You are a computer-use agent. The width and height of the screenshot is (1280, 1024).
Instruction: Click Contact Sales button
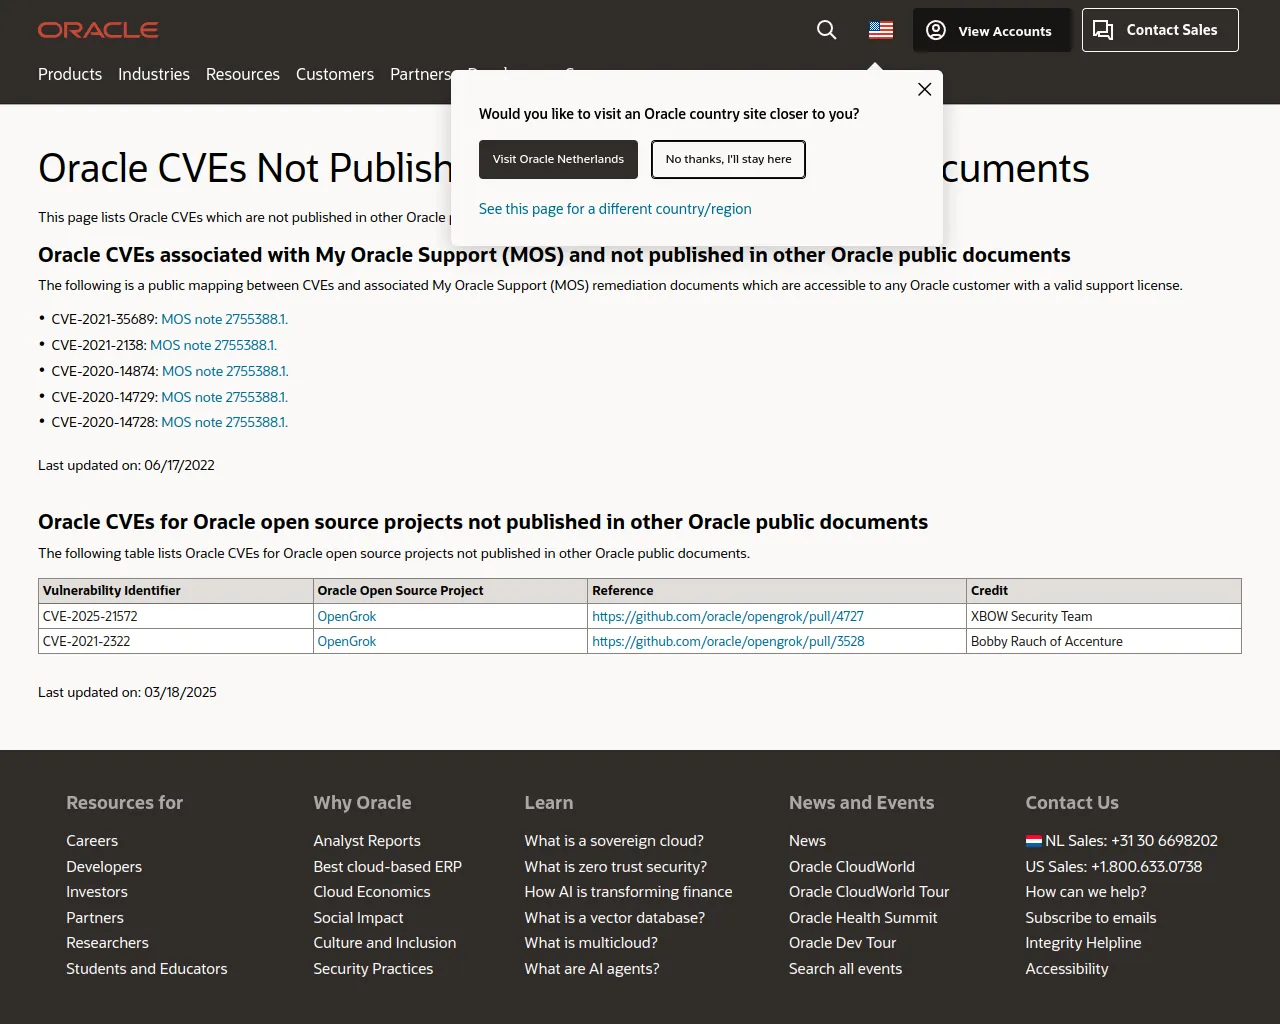tap(1160, 30)
